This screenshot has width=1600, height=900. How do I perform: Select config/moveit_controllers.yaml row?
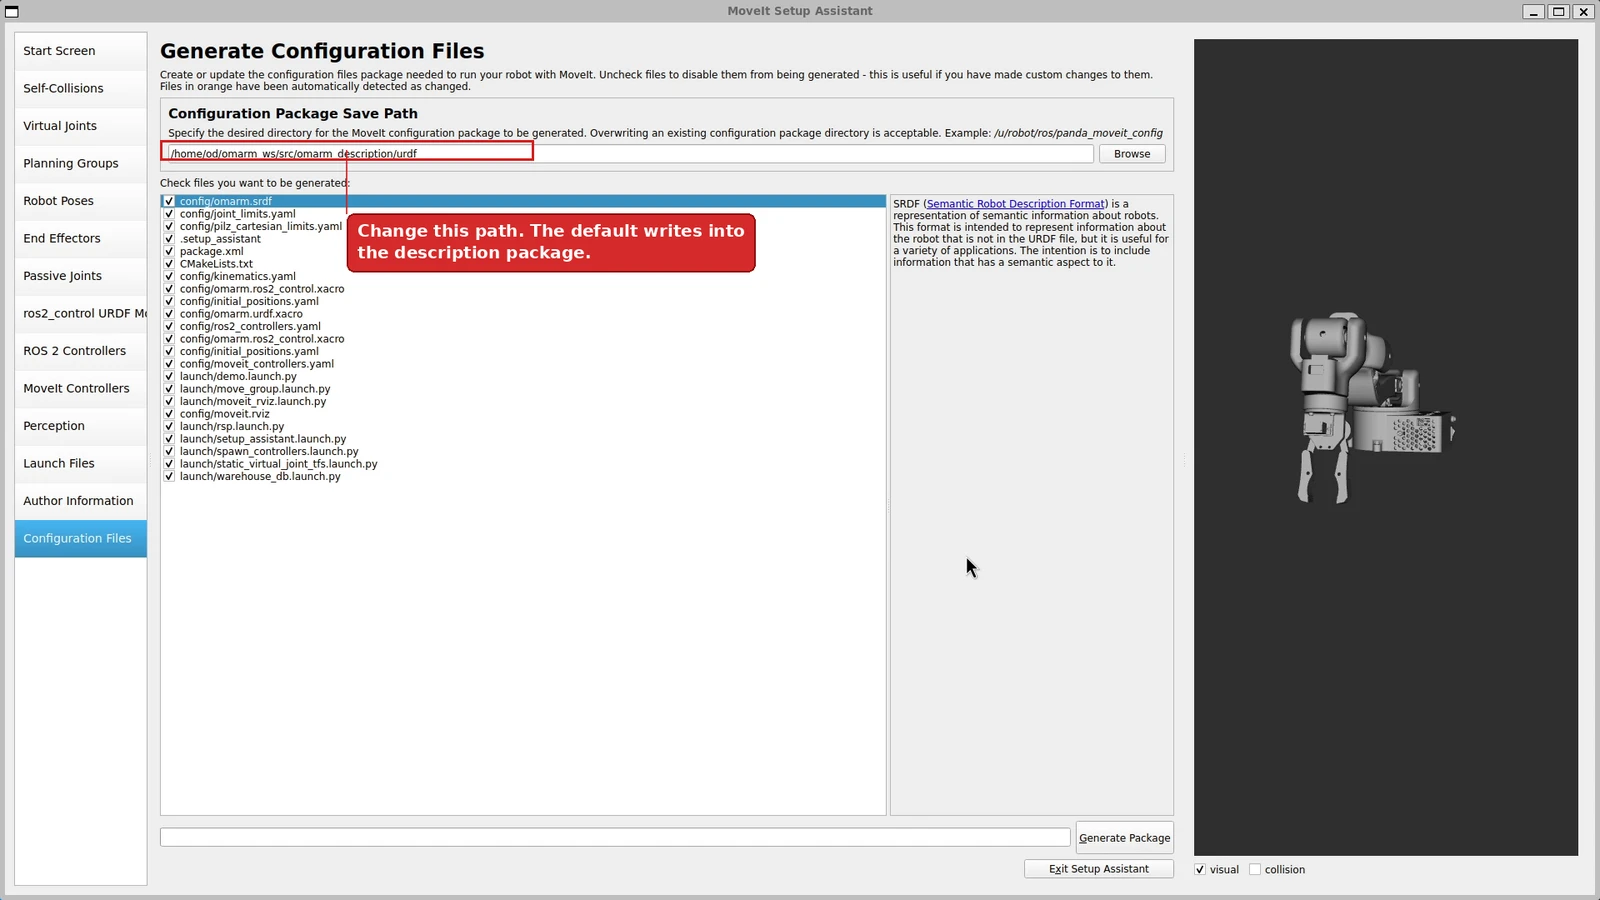click(x=523, y=364)
